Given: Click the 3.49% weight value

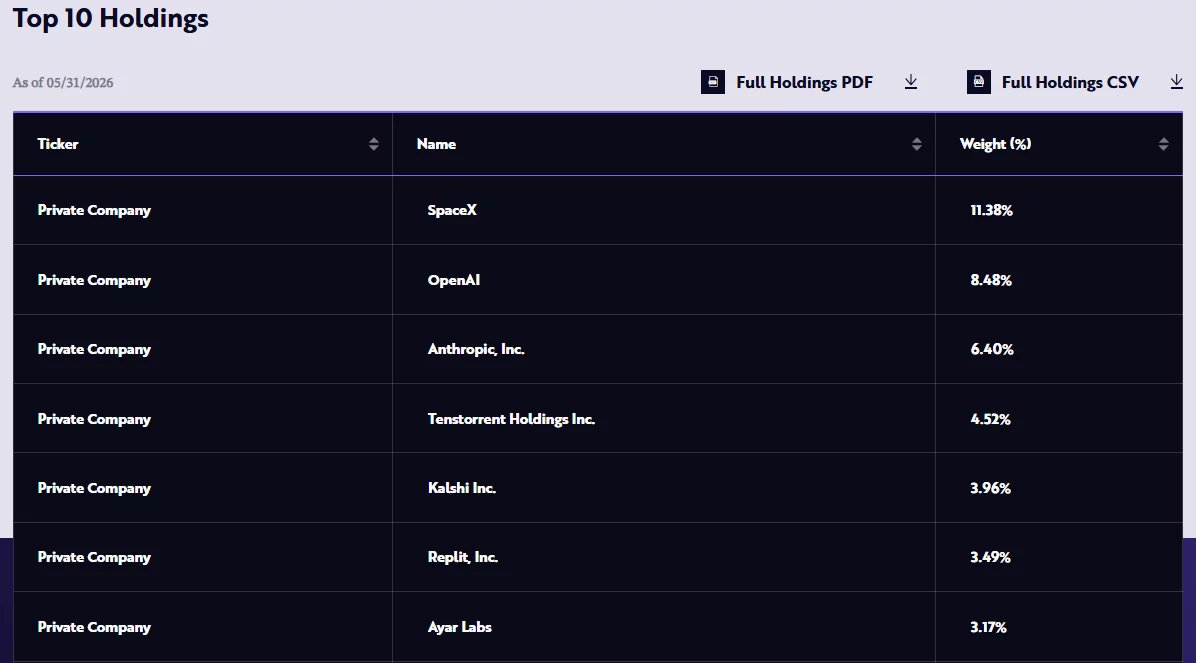Looking at the screenshot, I should coord(990,558).
